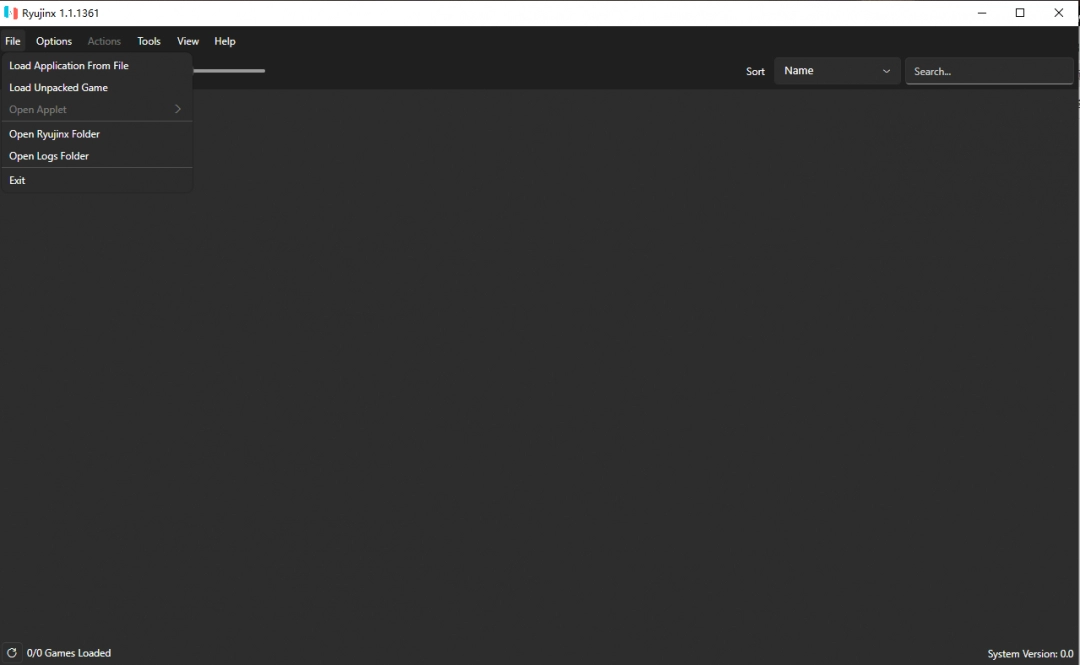The height and width of the screenshot is (665, 1080).
Task: Expand the Open Applet submenu
Action: pyautogui.click(x=96, y=110)
